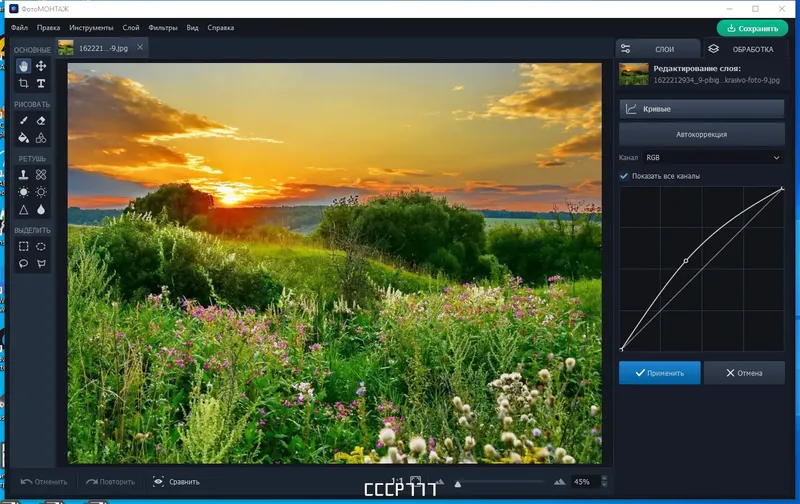Select the Healing patch tool

point(41,174)
